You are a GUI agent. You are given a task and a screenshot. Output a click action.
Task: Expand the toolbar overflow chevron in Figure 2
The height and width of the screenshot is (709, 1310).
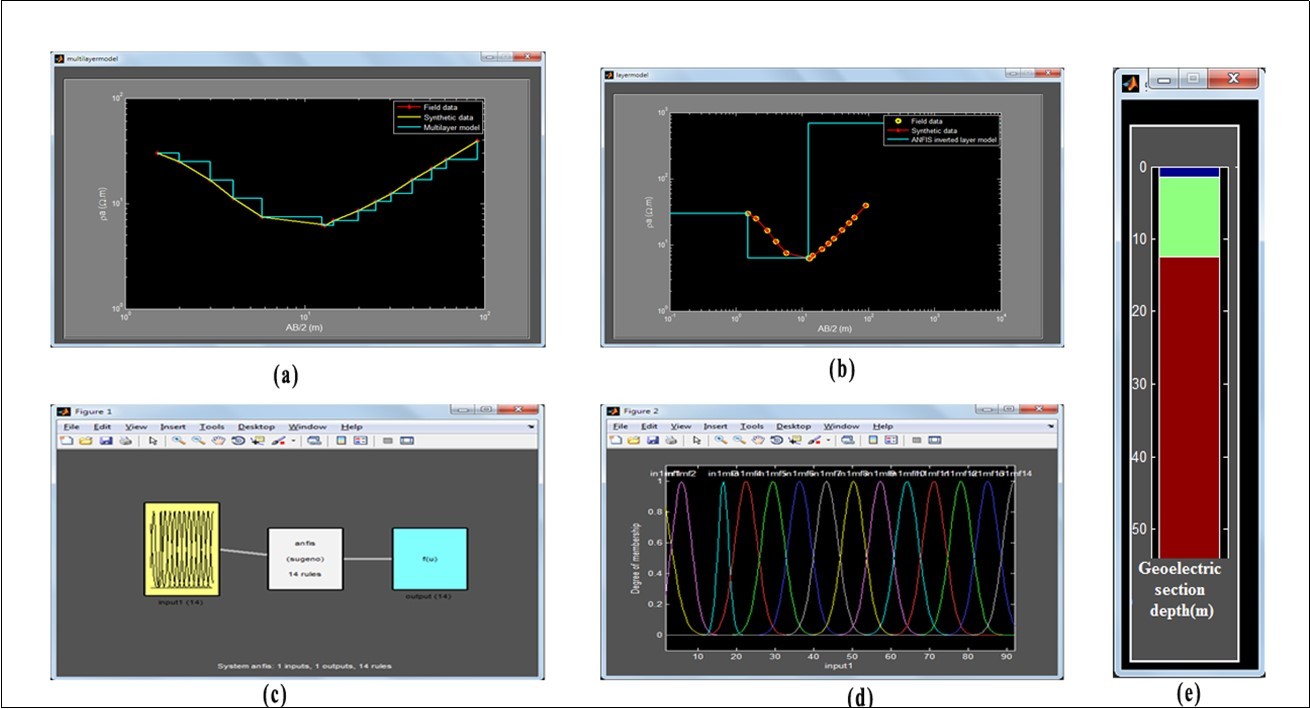tap(1050, 427)
